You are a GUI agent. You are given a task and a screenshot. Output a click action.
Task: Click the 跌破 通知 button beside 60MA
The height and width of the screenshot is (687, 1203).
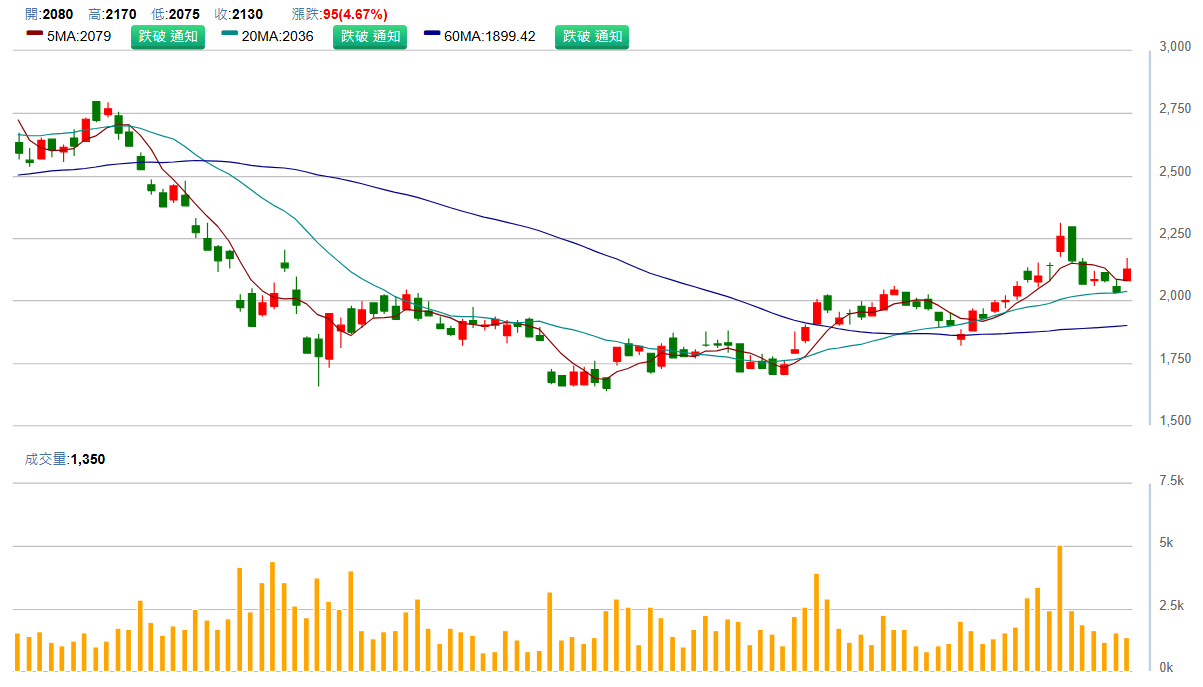[x=592, y=37]
